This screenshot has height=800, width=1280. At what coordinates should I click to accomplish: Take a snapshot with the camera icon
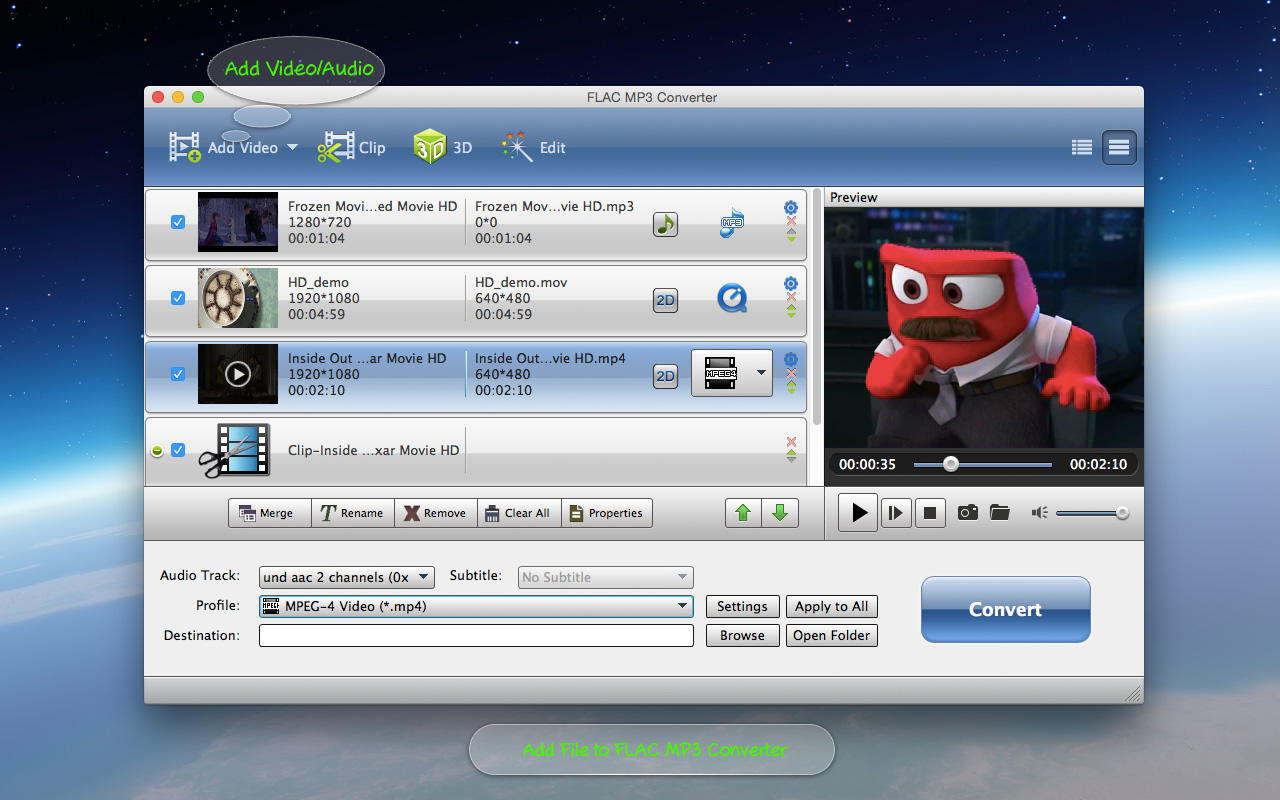click(967, 513)
